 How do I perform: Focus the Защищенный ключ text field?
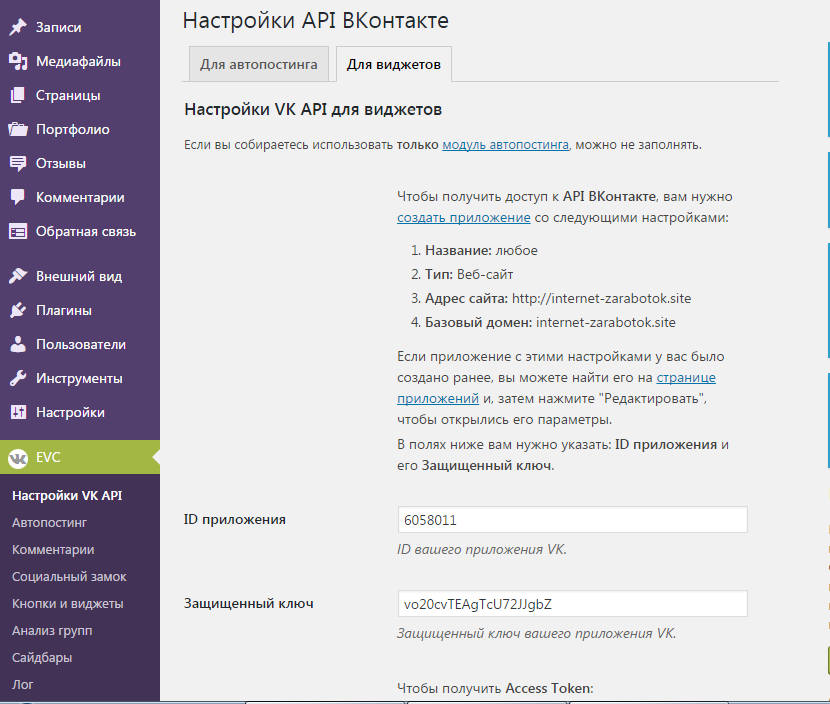pos(572,604)
